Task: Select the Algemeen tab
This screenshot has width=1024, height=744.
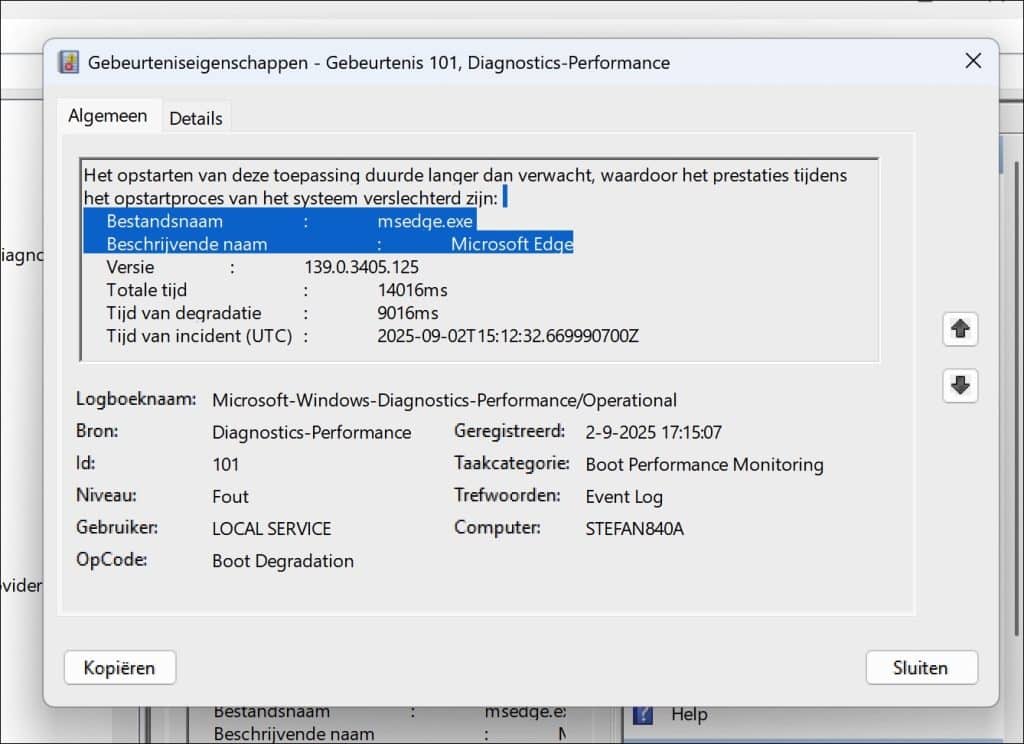Action: pos(108,116)
